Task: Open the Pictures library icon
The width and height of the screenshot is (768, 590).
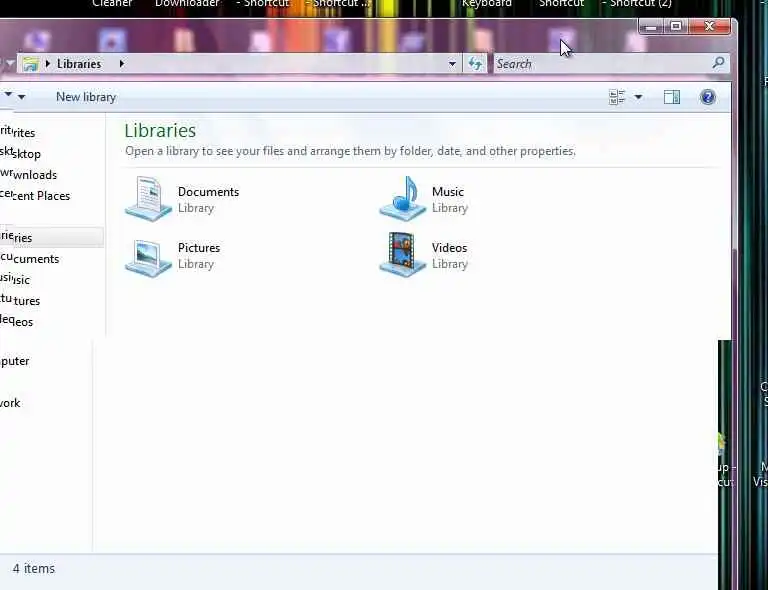Action: click(x=148, y=258)
